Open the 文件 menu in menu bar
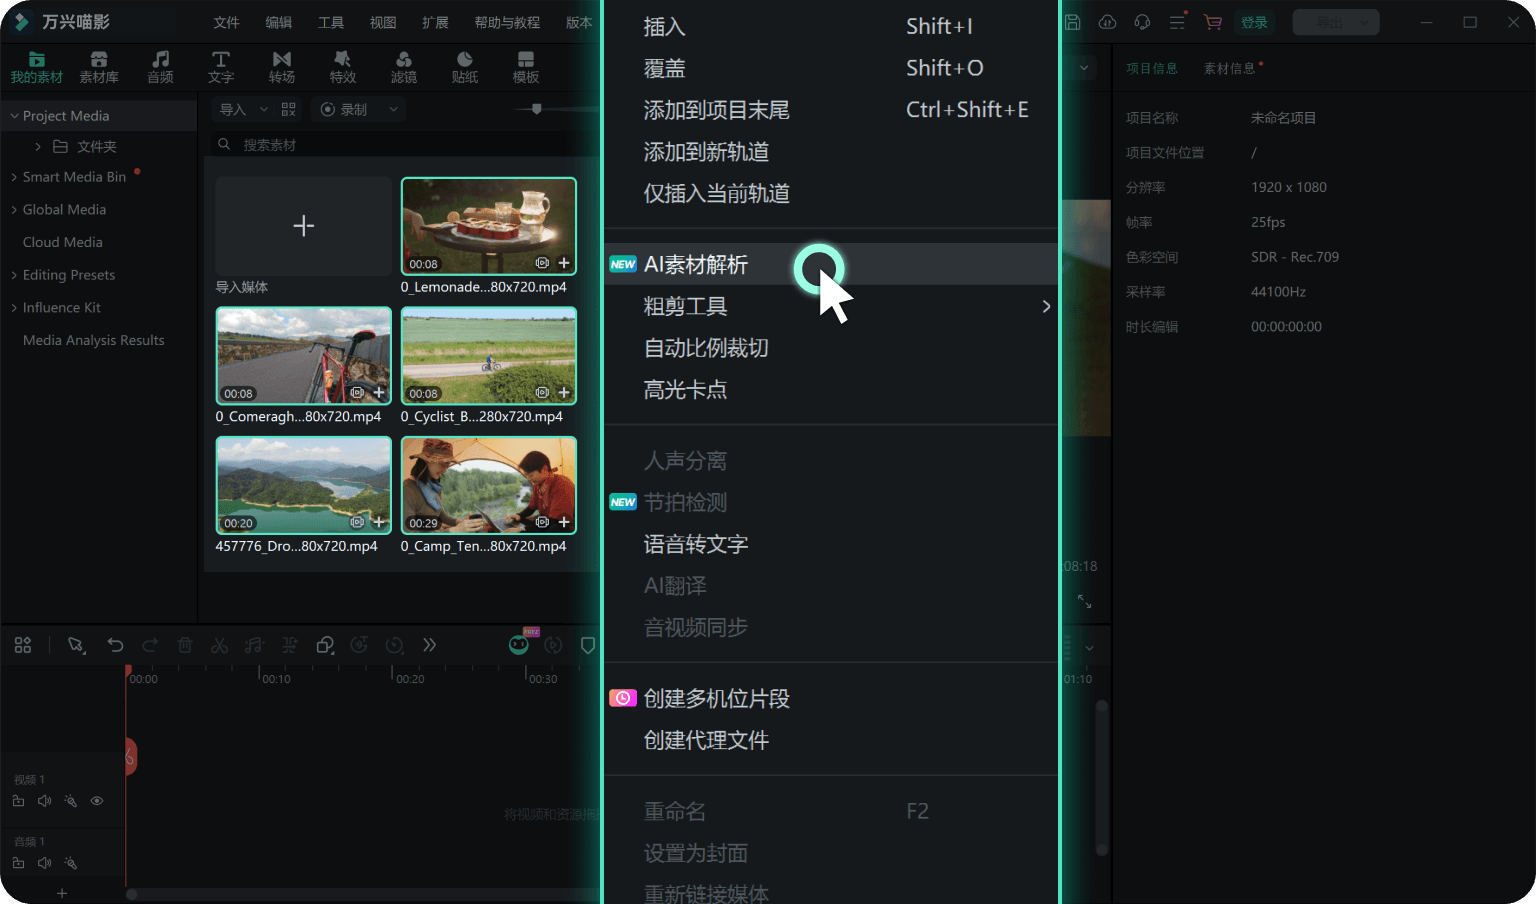The image size is (1536, 904). [x=227, y=22]
